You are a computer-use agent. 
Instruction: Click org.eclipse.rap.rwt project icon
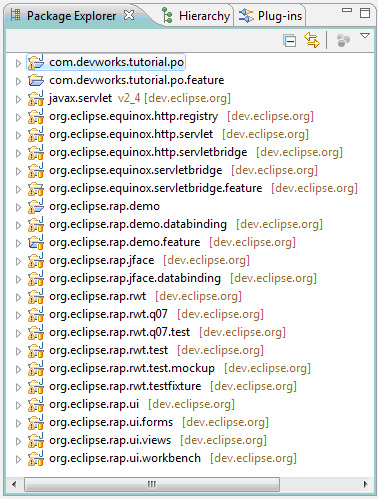36,296
